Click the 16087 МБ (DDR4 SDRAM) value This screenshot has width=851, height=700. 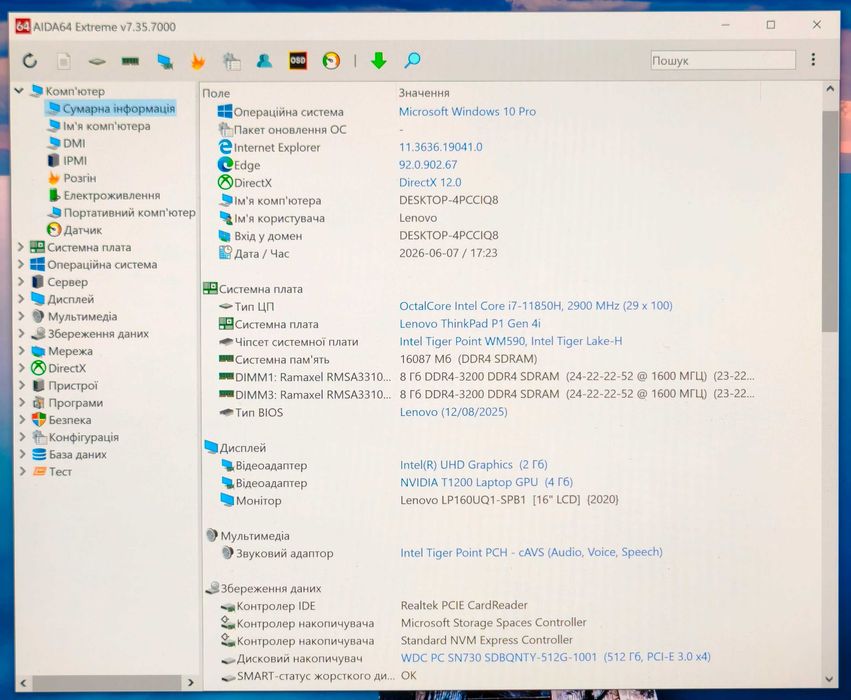point(468,359)
